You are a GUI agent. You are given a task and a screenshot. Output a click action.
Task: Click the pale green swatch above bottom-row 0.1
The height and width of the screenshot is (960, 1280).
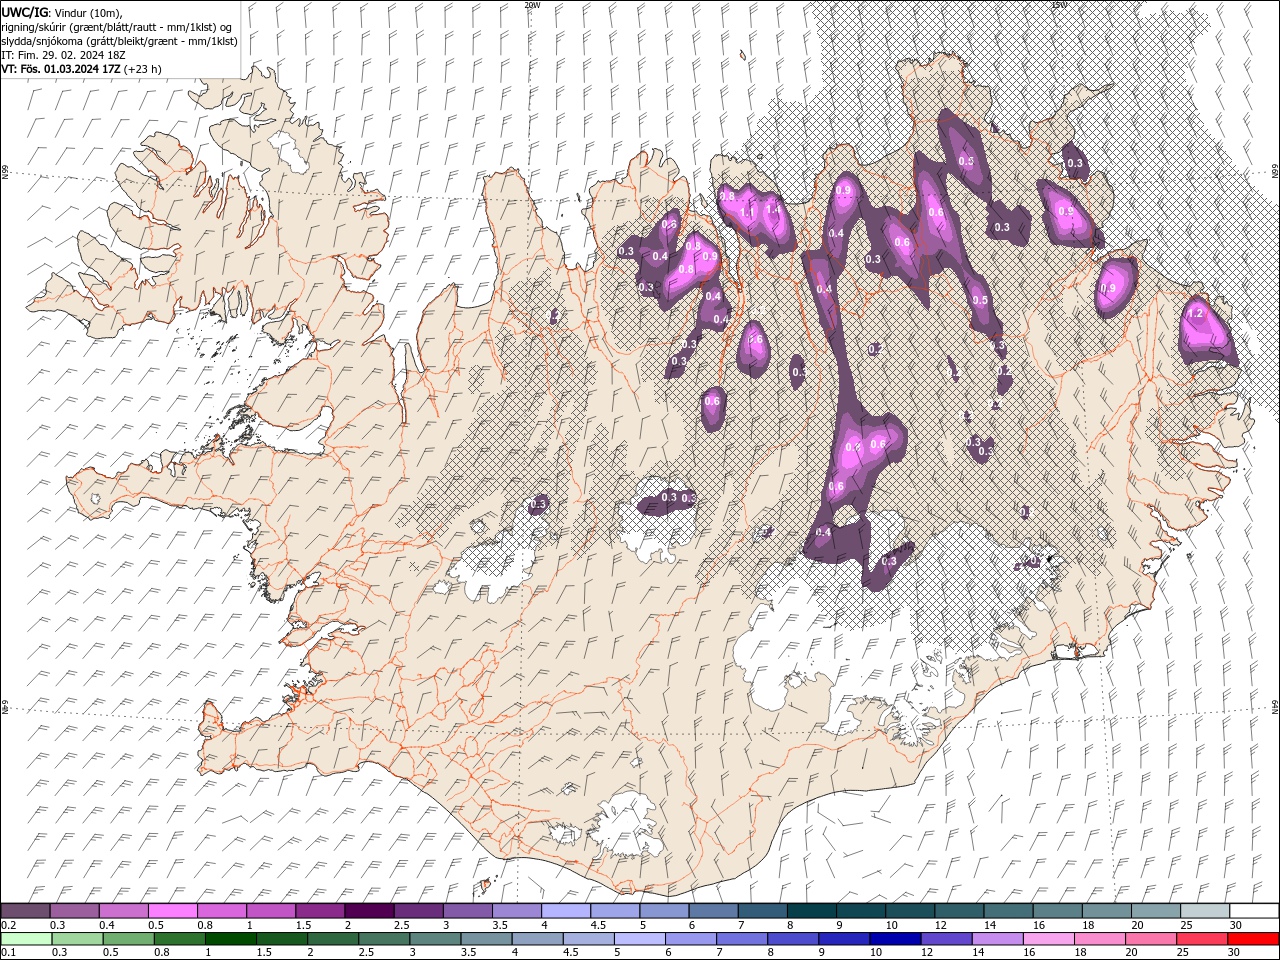pos(26,939)
